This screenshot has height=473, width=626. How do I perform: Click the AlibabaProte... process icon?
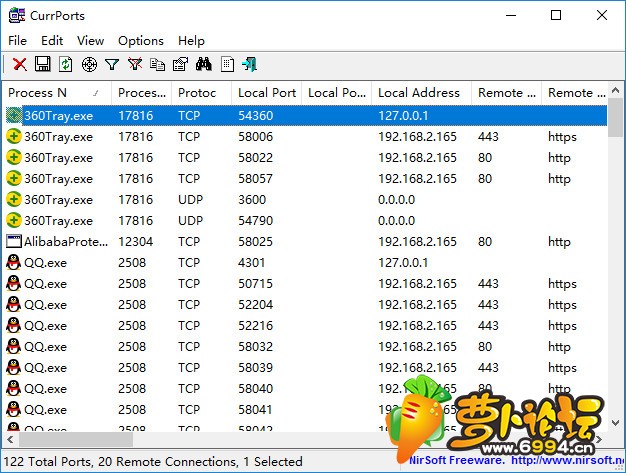14,241
